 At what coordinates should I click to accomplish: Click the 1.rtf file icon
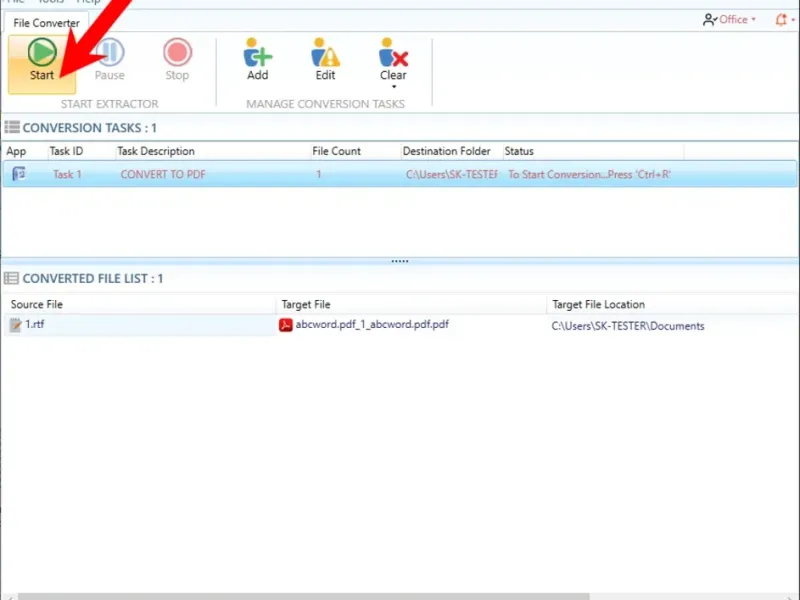pos(15,325)
